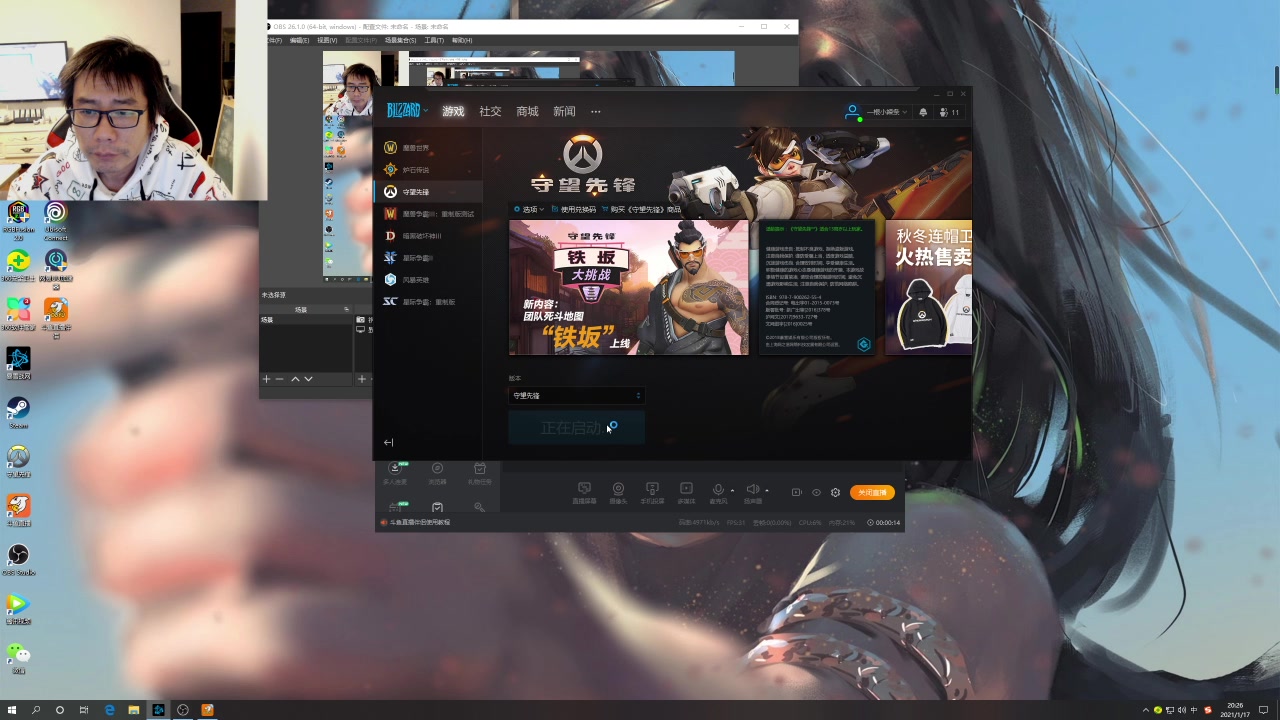Viewport: 1280px width, 720px height.
Task: Open taskbar search
Action: click(36, 710)
